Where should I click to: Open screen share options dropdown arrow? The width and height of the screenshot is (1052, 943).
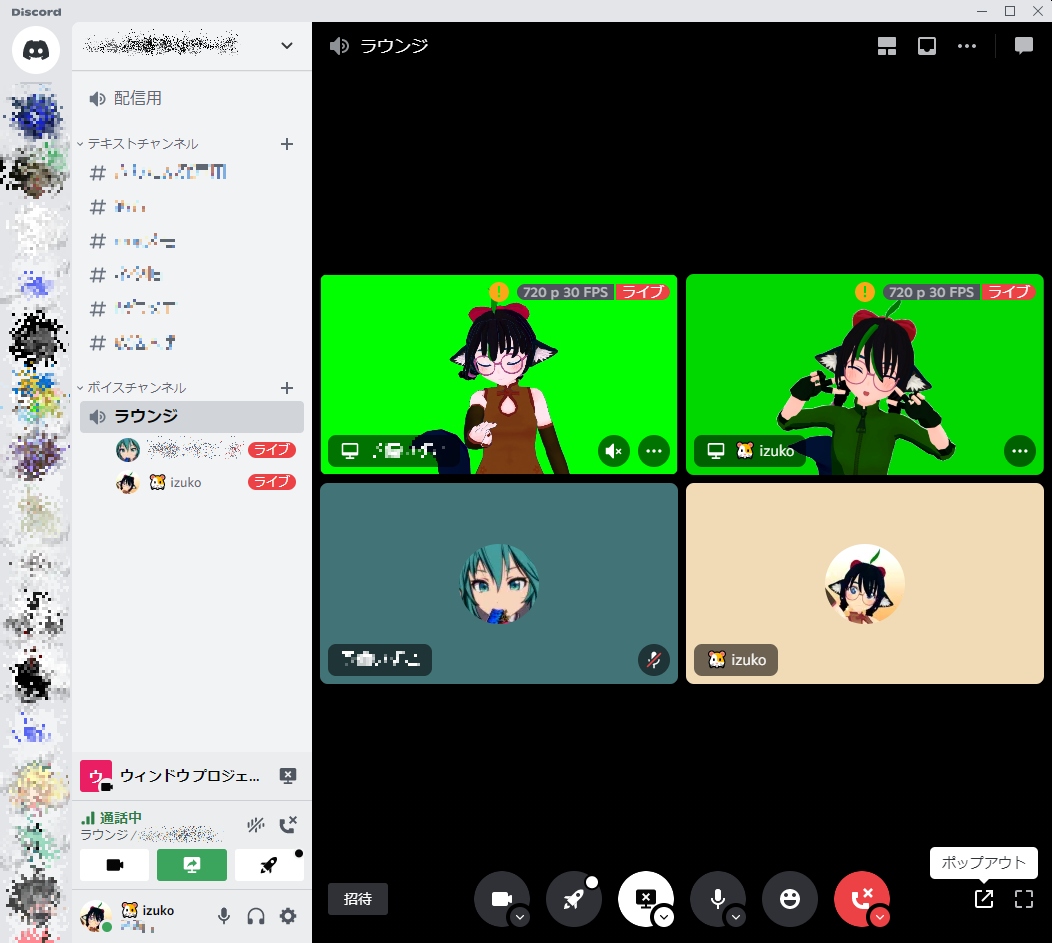(x=664, y=917)
